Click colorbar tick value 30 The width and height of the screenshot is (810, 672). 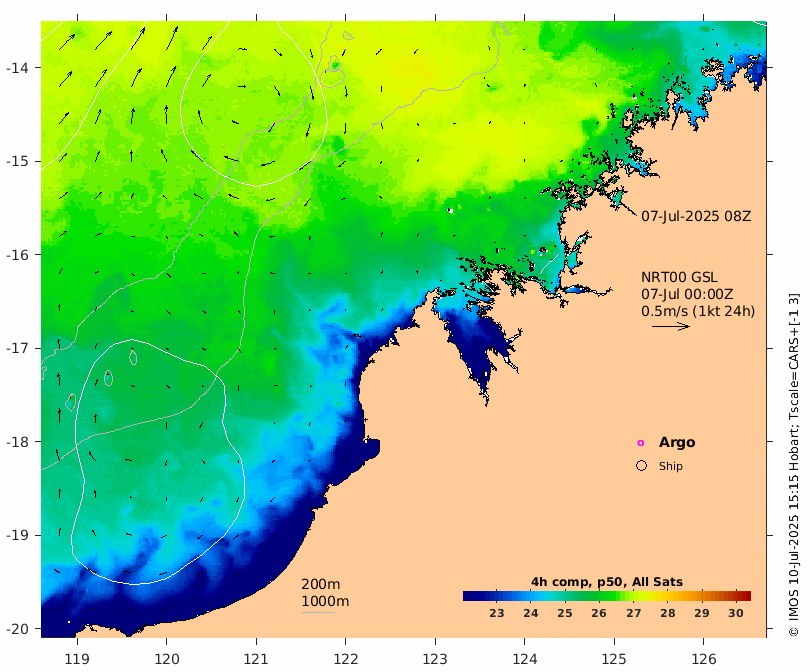pyautogui.click(x=736, y=613)
